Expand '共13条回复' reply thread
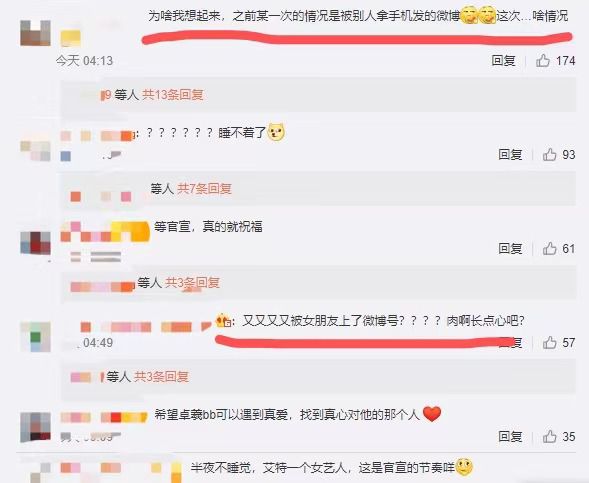Screen dimensions: 589x483 (173, 95)
